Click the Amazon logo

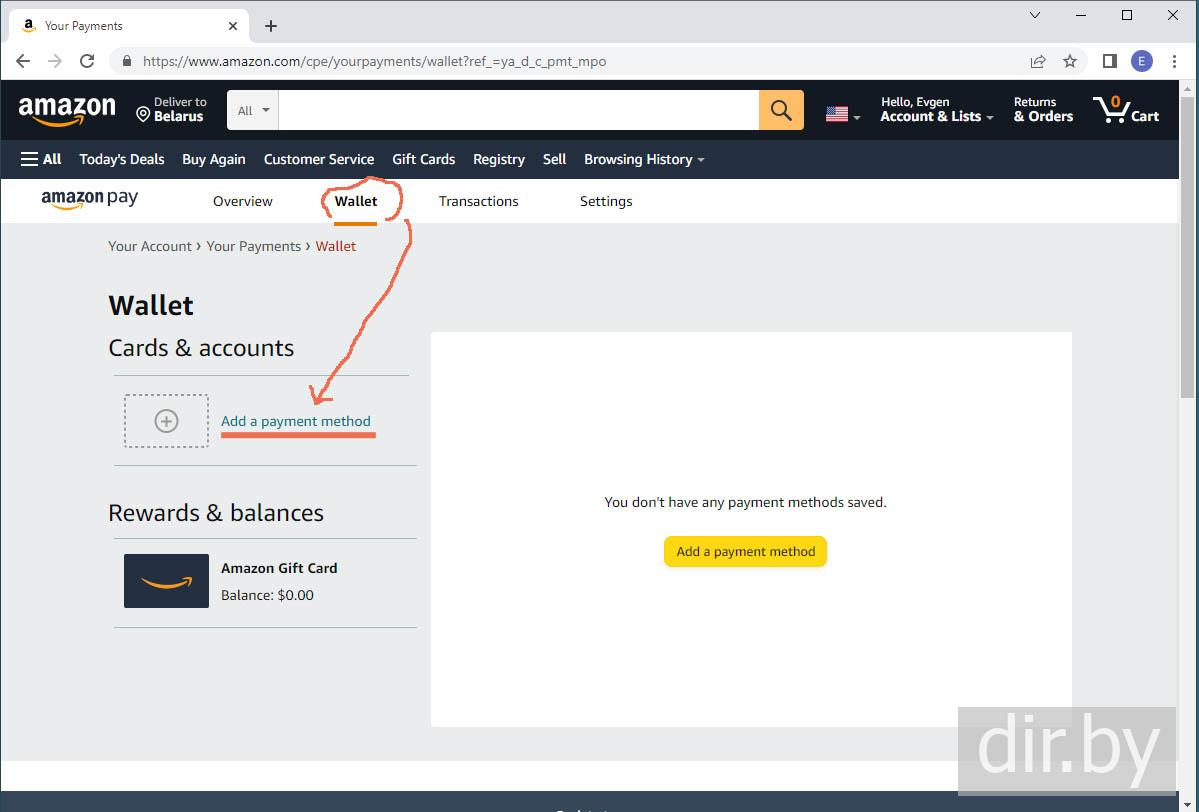click(67, 110)
